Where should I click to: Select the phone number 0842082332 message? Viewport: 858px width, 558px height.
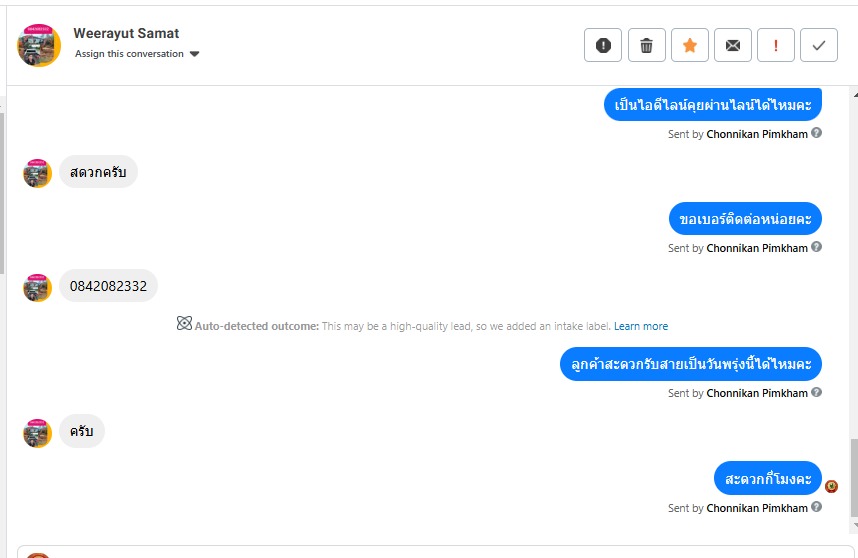pos(108,286)
